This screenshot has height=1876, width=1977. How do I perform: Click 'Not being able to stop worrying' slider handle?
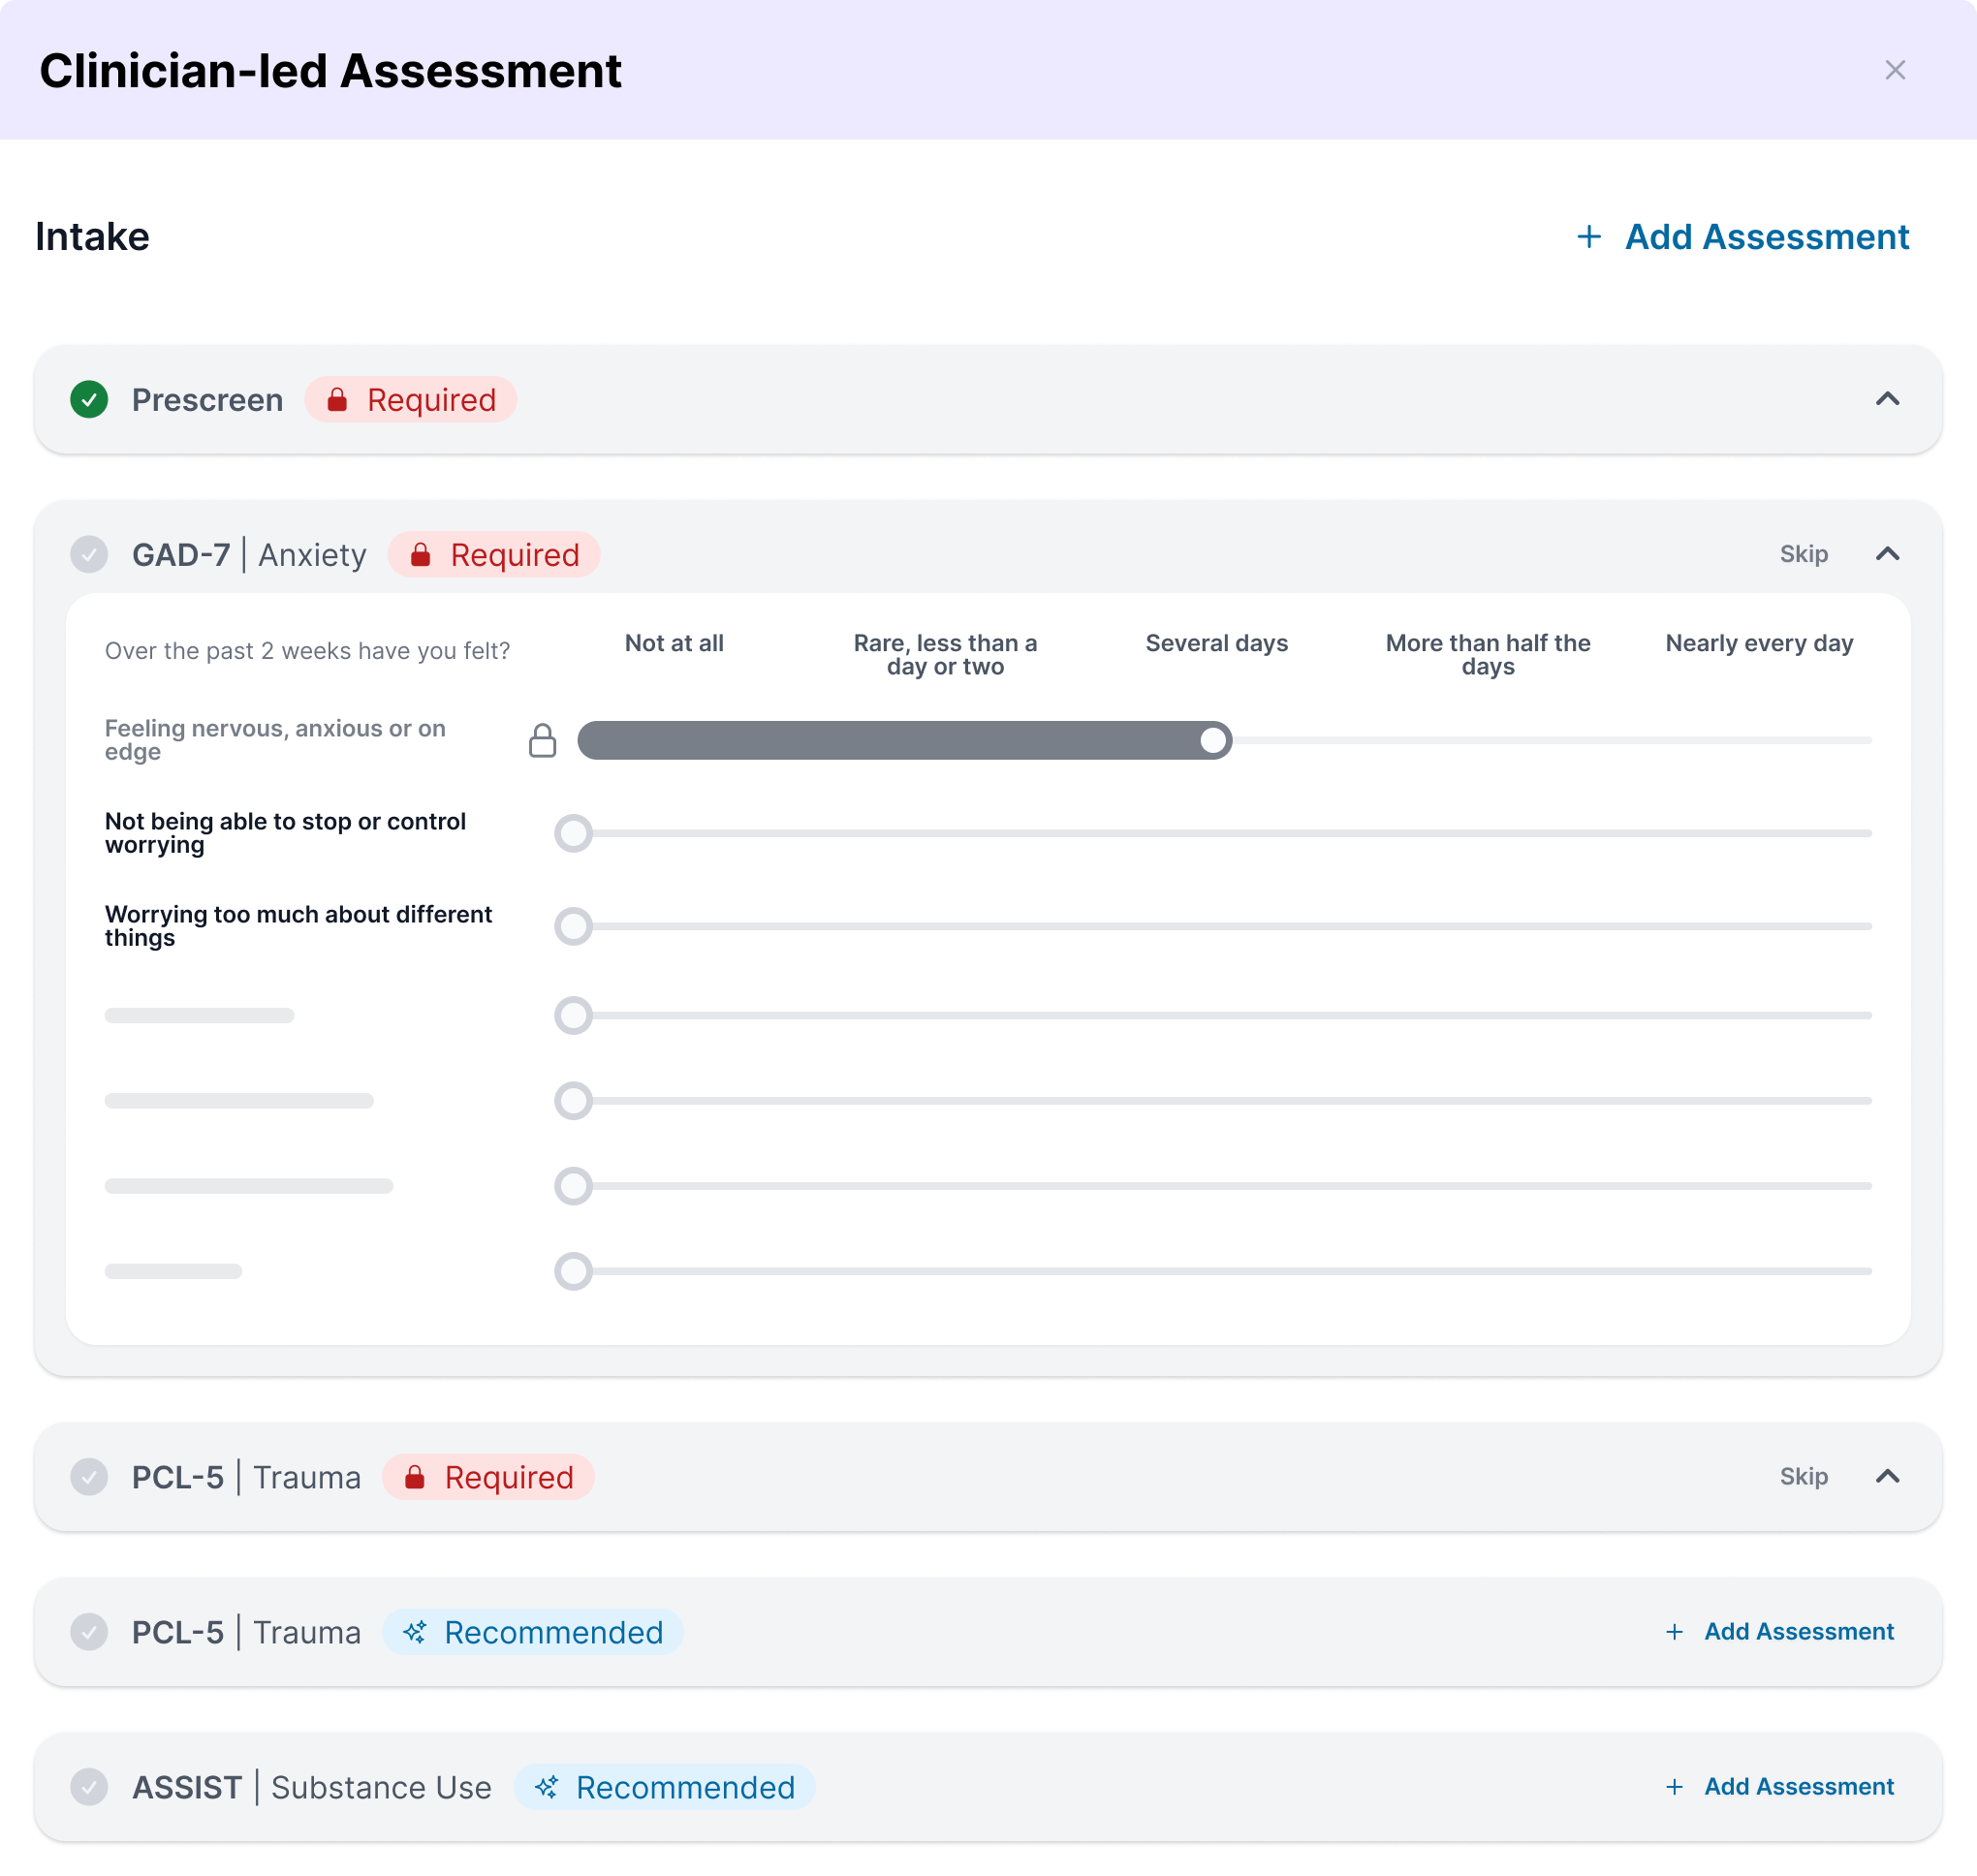pyautogui.click(x=573, y=833)
